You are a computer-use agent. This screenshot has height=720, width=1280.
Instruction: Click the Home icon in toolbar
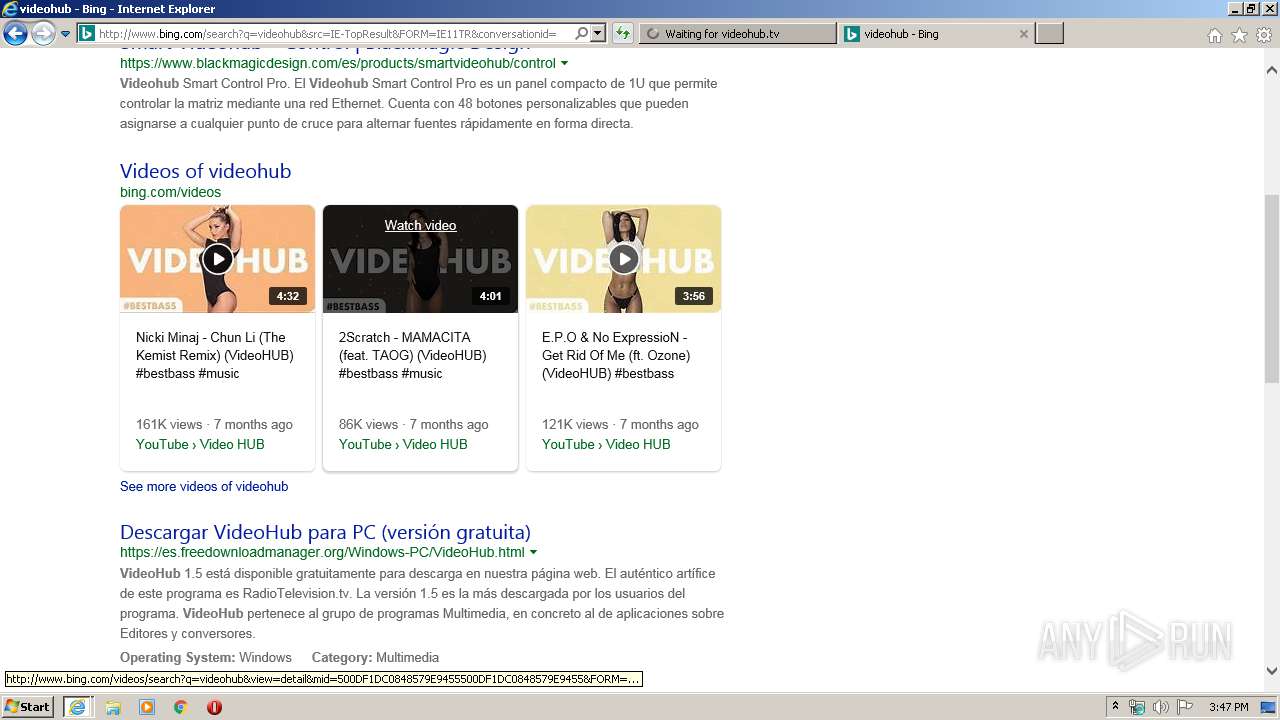1214,35
